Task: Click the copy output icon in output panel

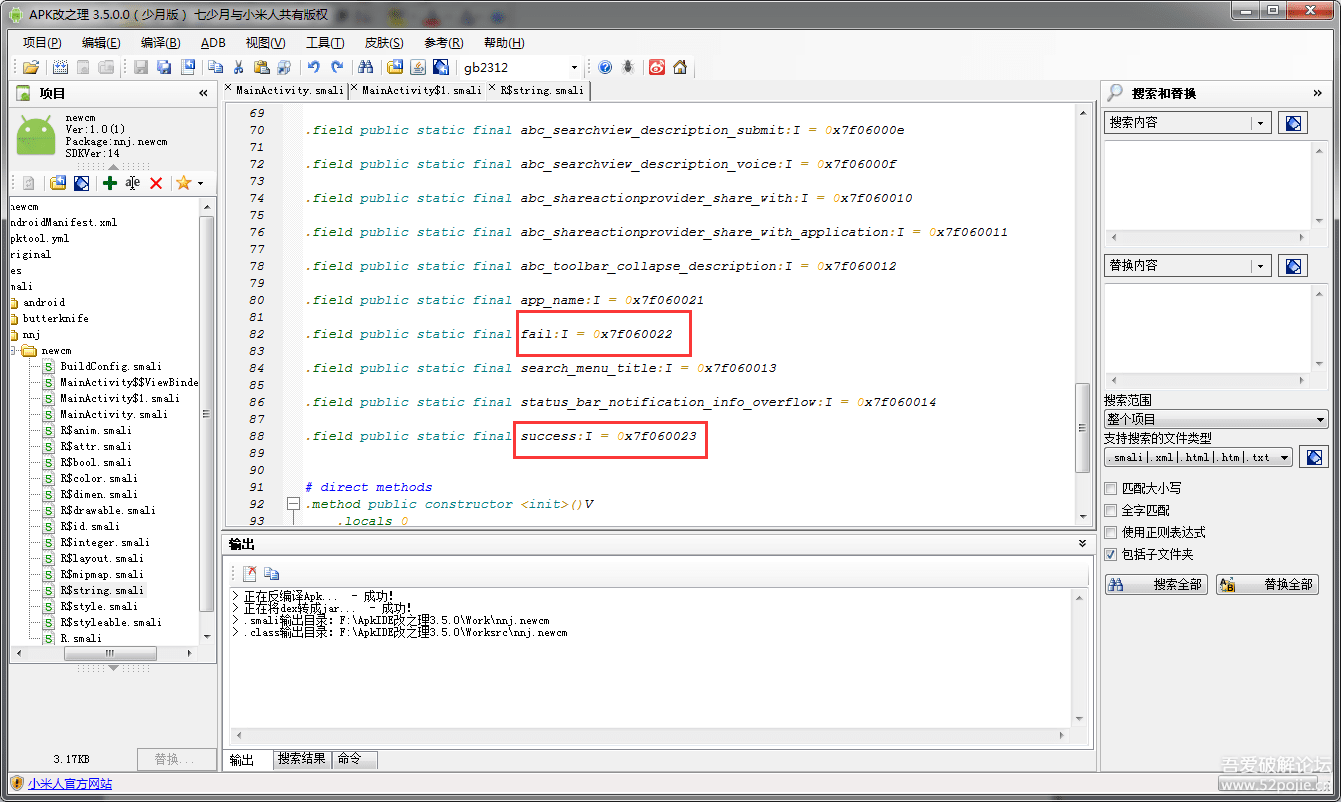Action: 271,573
